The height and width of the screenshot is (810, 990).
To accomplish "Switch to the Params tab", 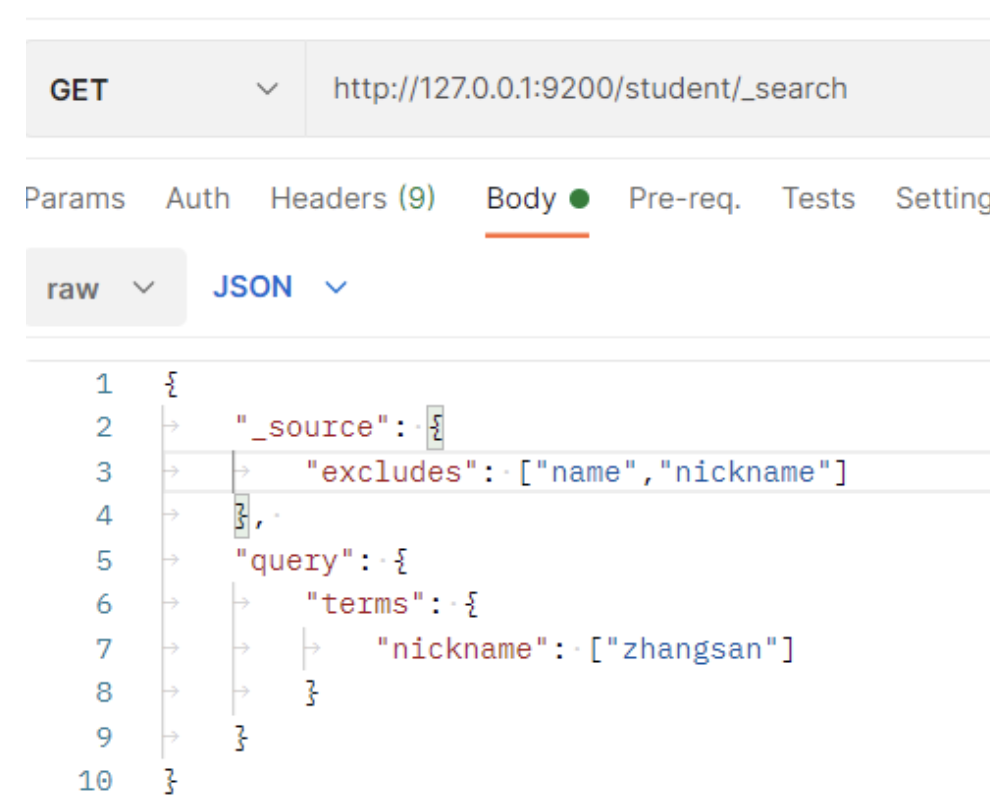I will click(75, 199).
